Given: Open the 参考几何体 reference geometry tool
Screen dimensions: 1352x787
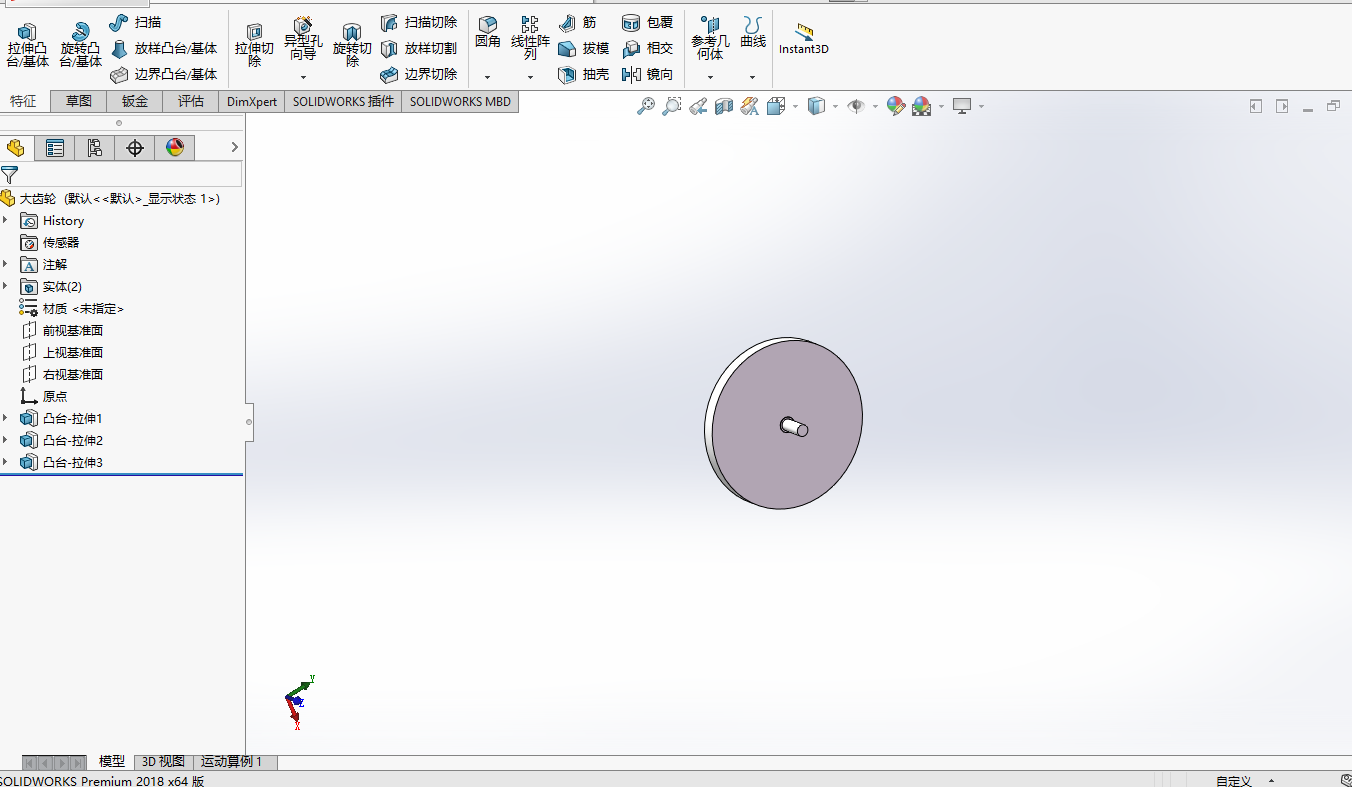Looking at the screenshot, I should coord(710,38).
